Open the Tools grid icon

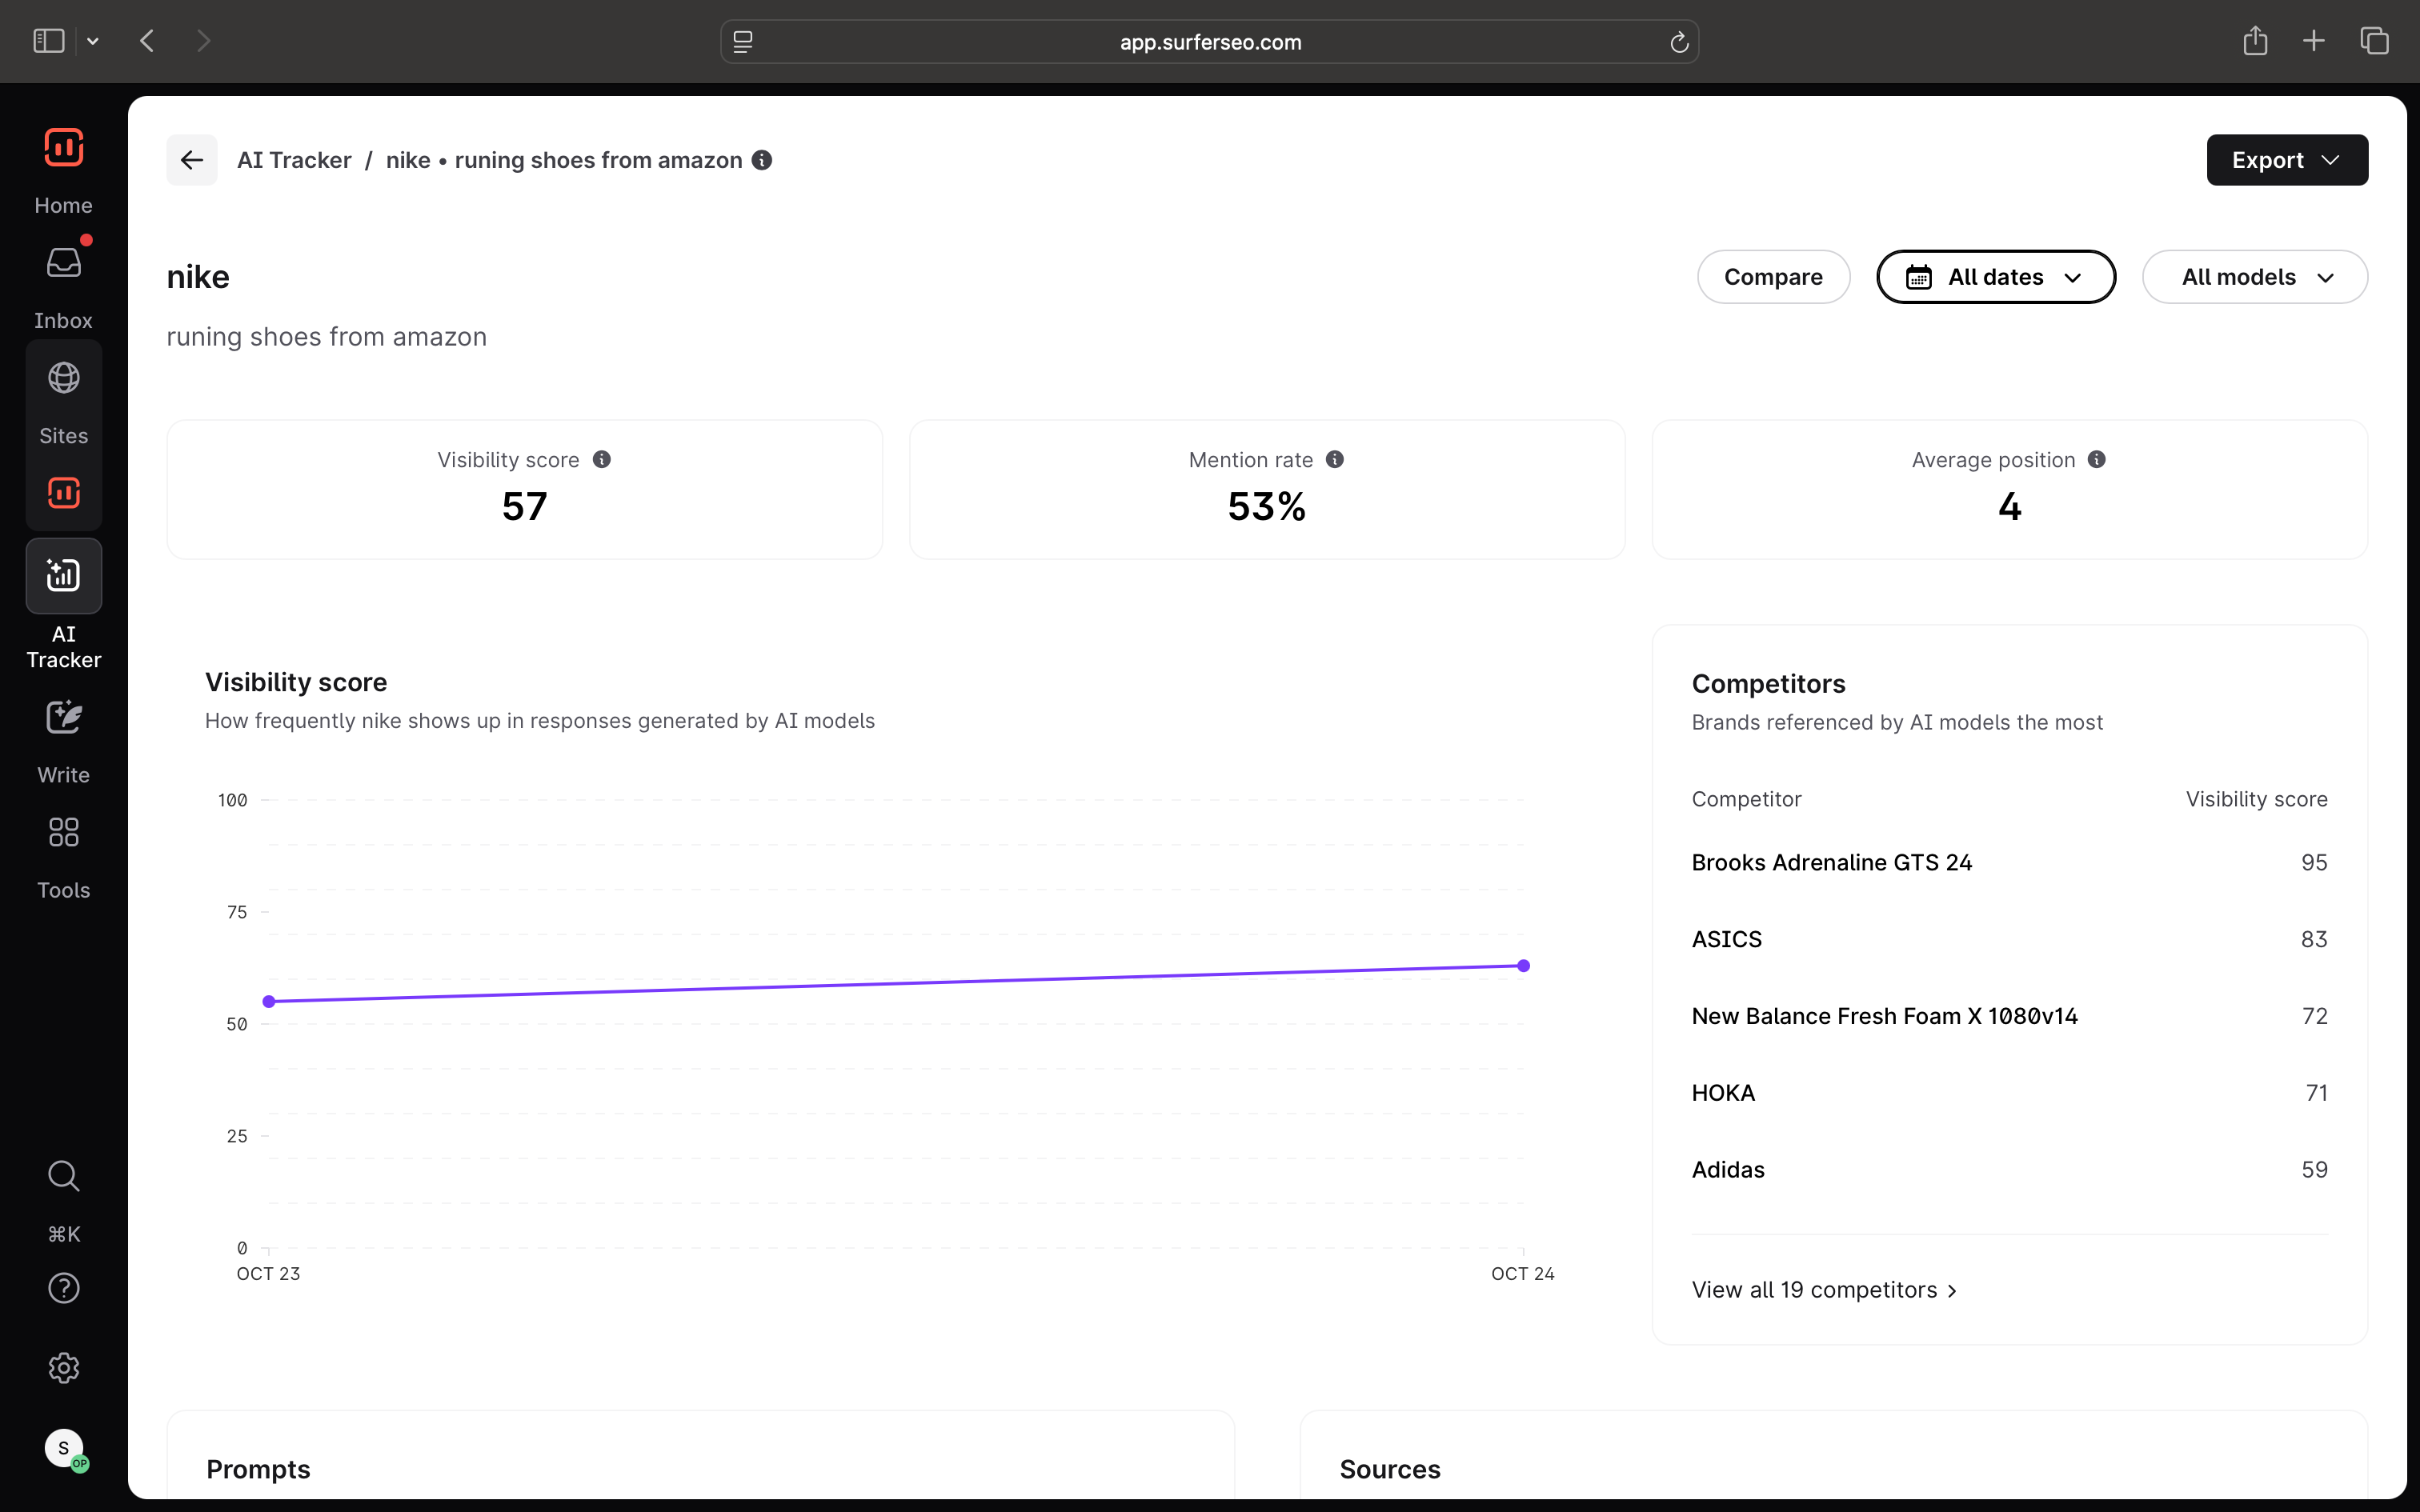[63, 832]
